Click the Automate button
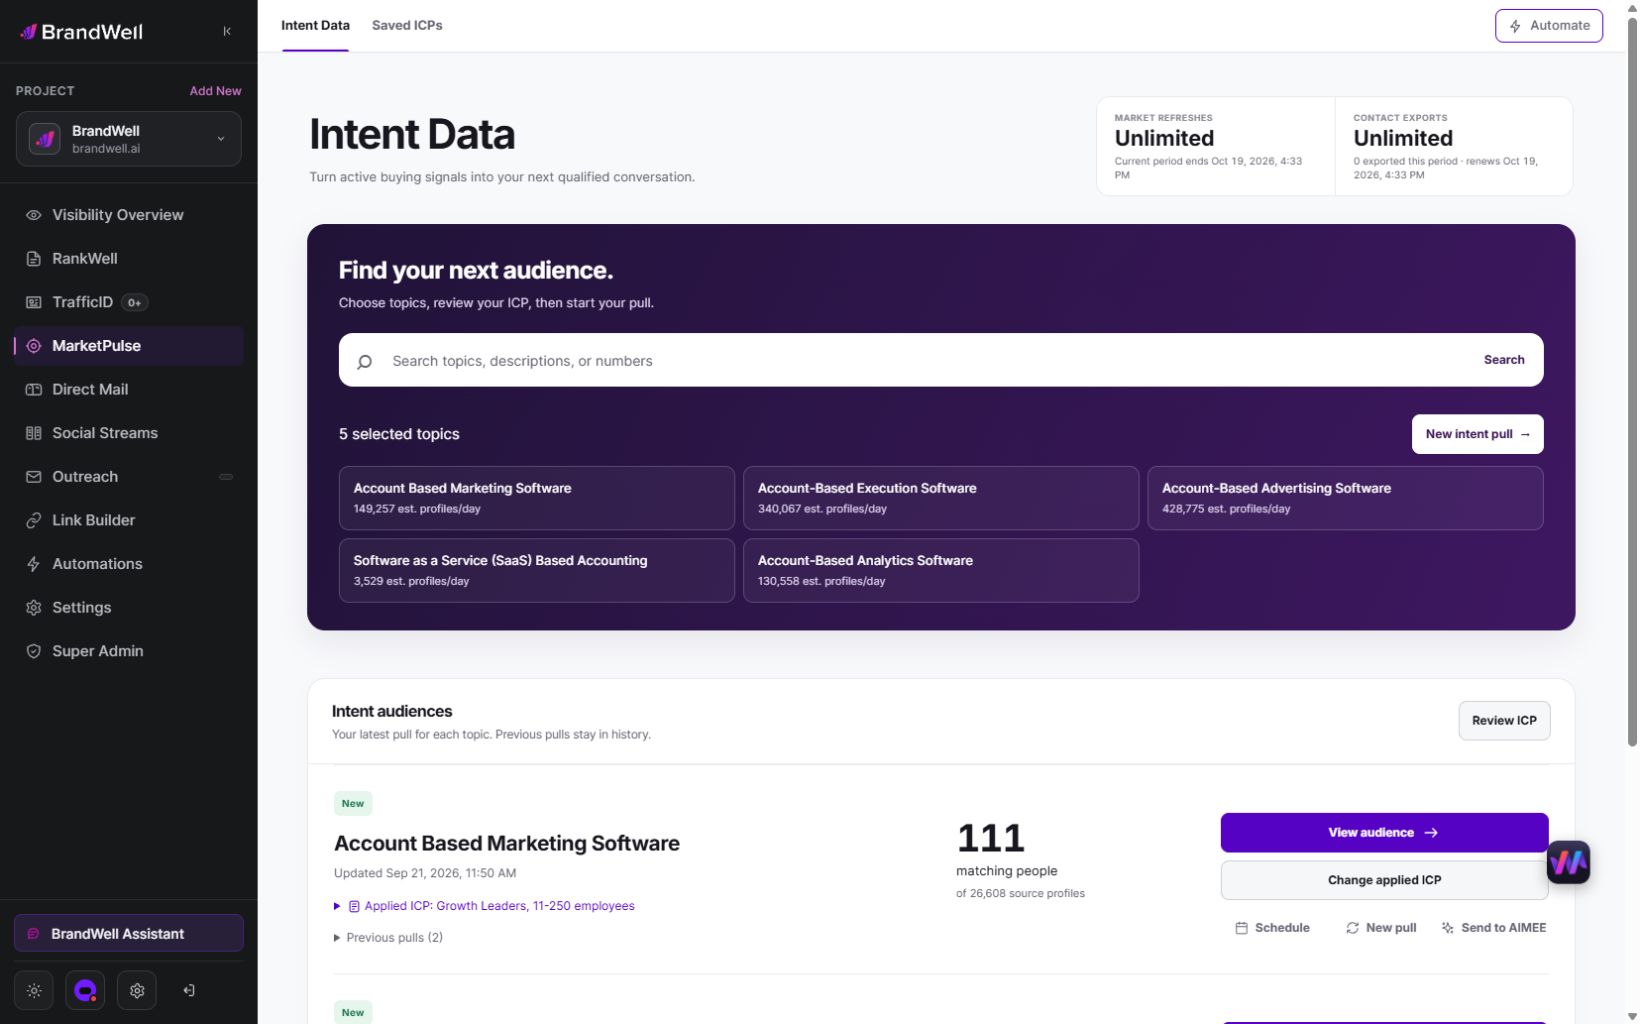Viewport: 1640px width, 1024px height. (x=1548, y=26)
